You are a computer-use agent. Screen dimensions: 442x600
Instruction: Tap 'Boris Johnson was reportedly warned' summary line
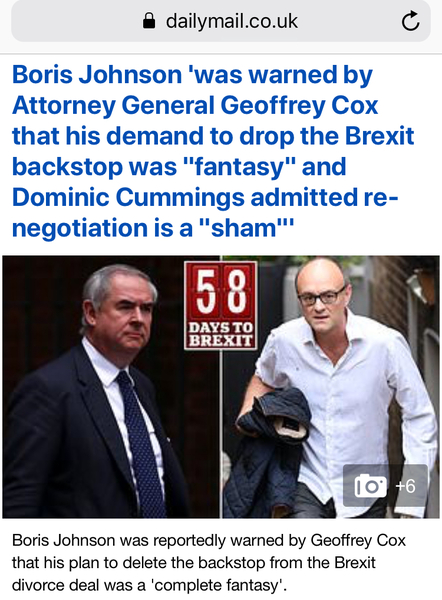(209, 541)
